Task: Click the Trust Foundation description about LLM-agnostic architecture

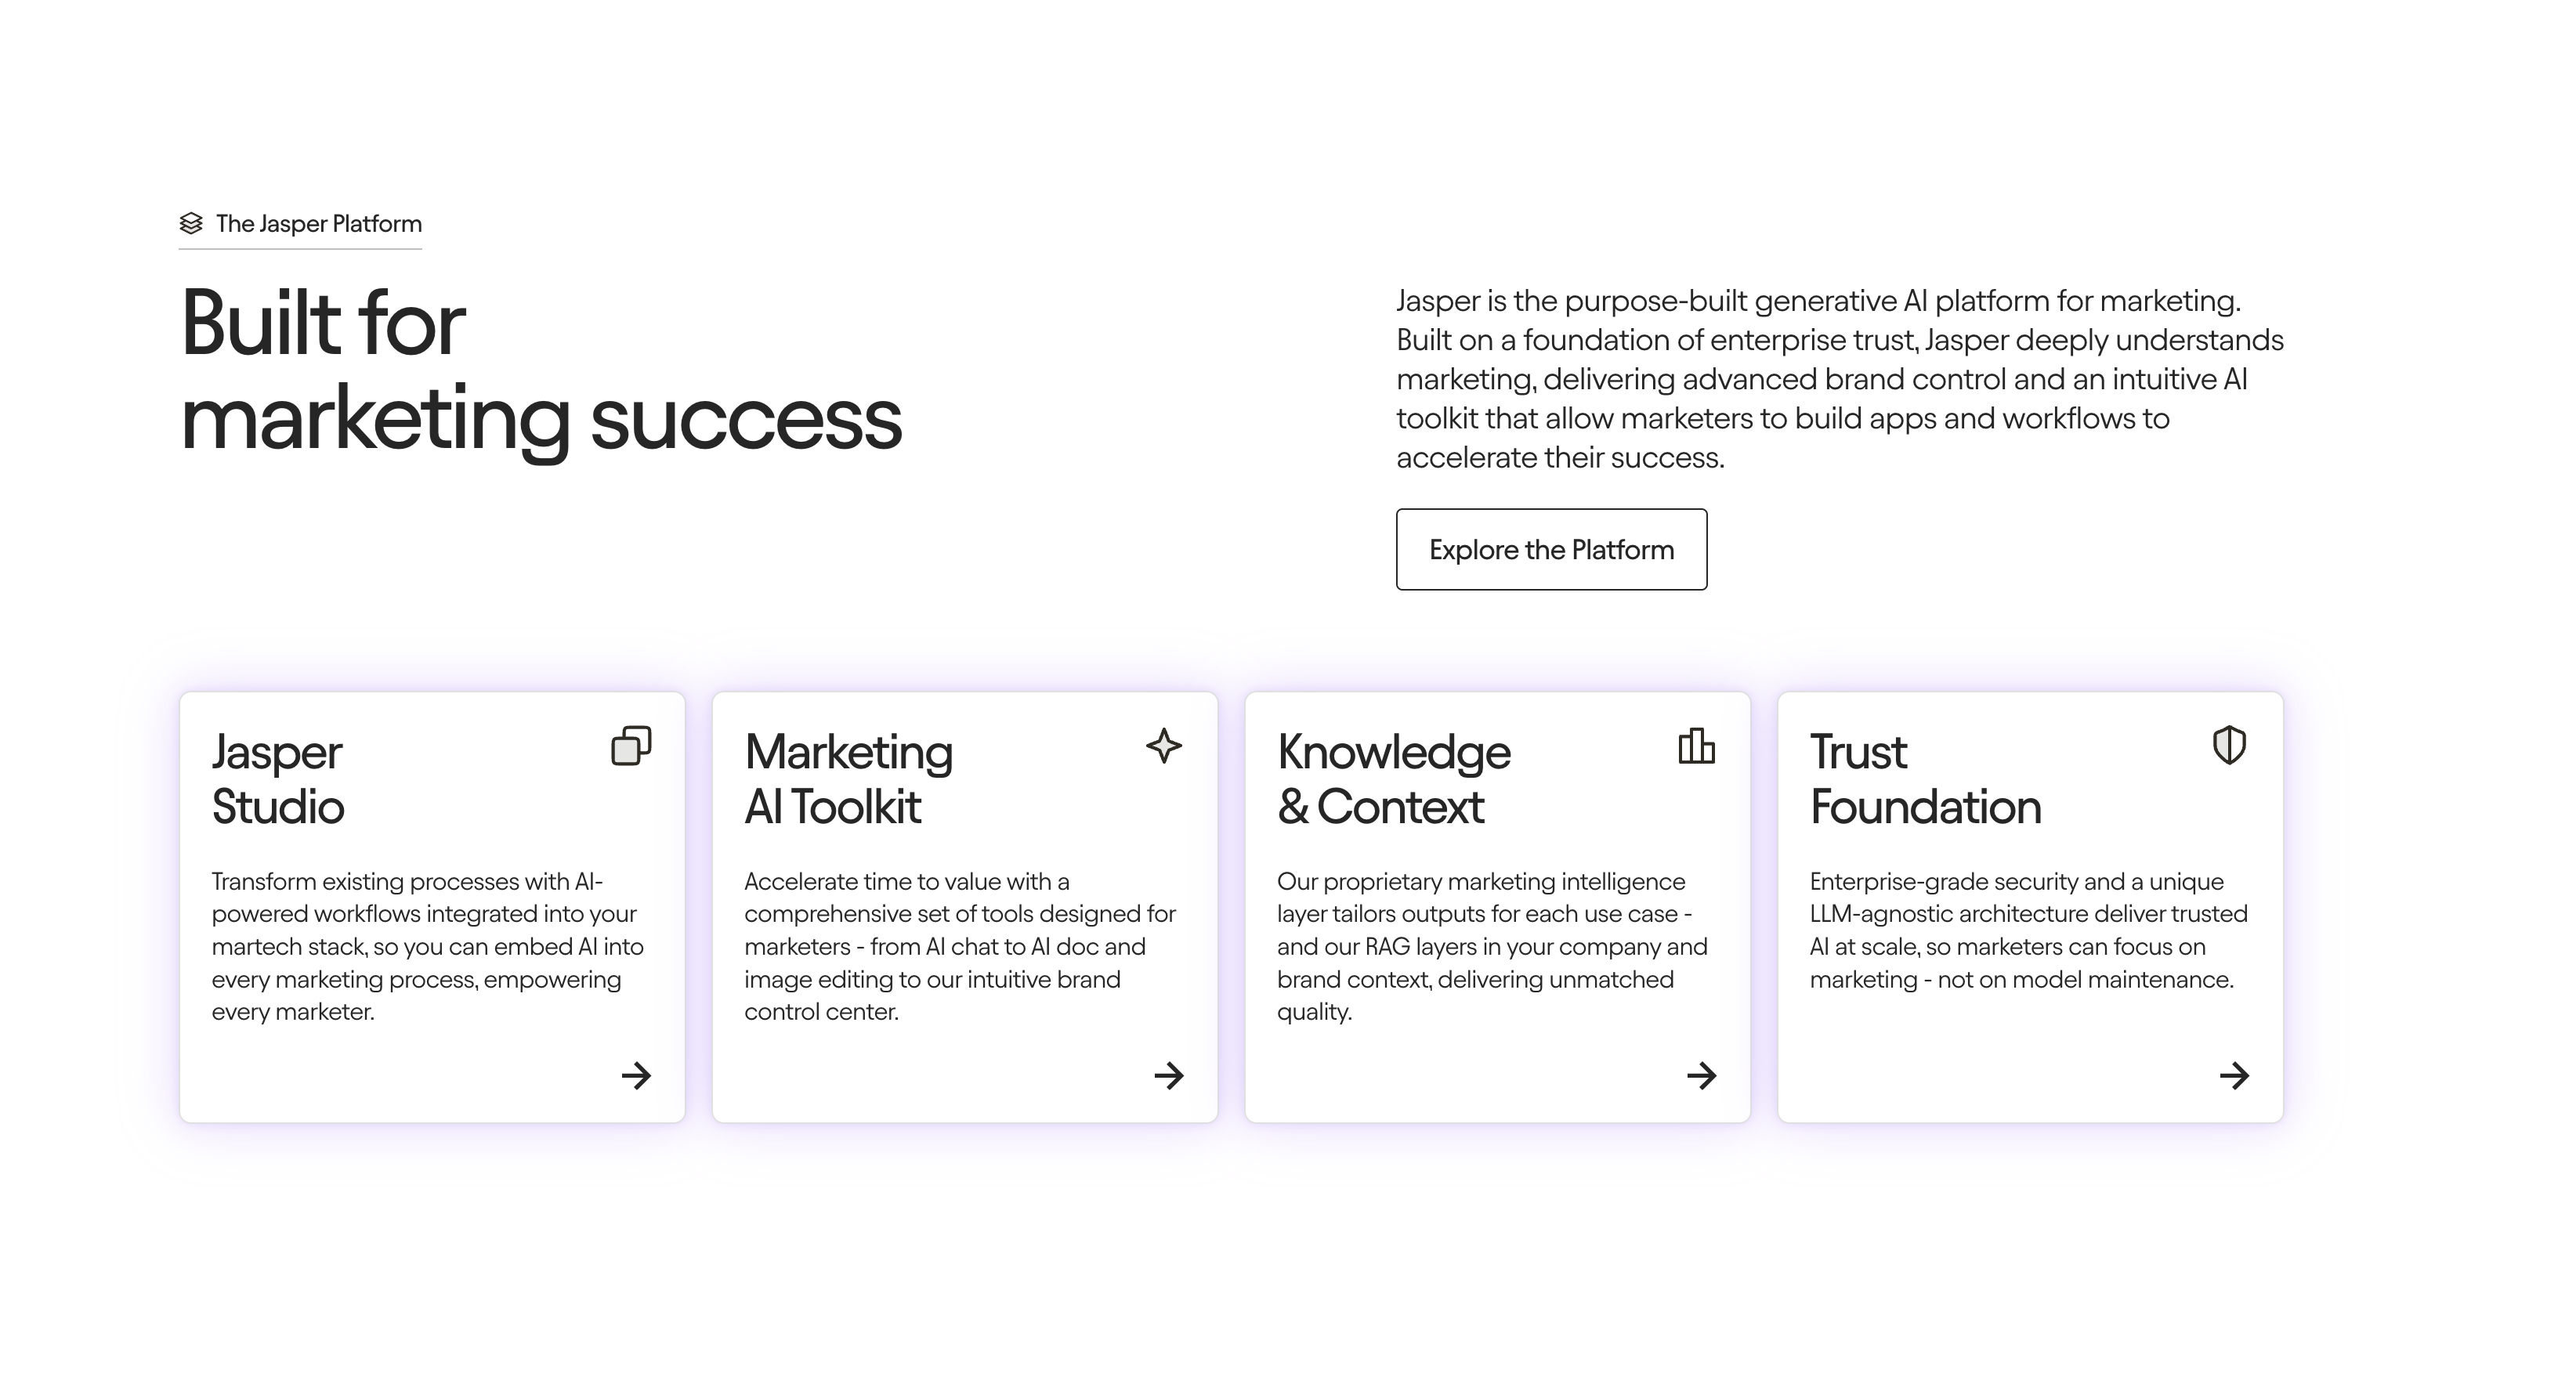Action: 2029,930
